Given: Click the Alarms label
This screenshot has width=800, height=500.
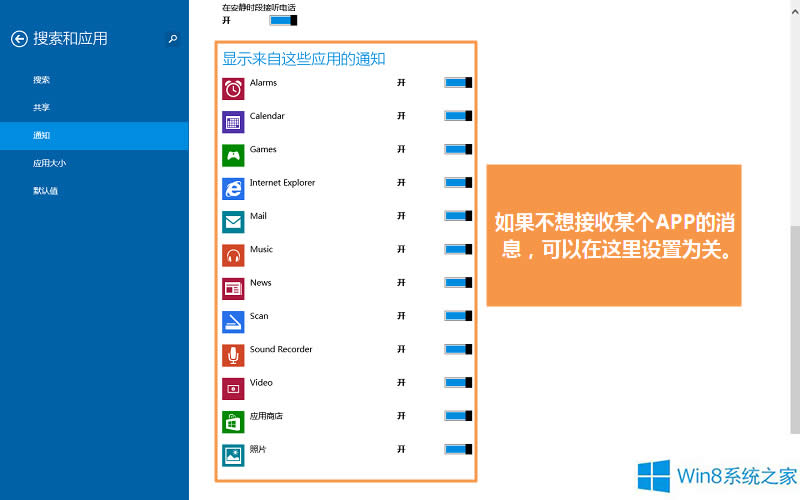Looking at the screenshot, I should [x=263, y=83].
